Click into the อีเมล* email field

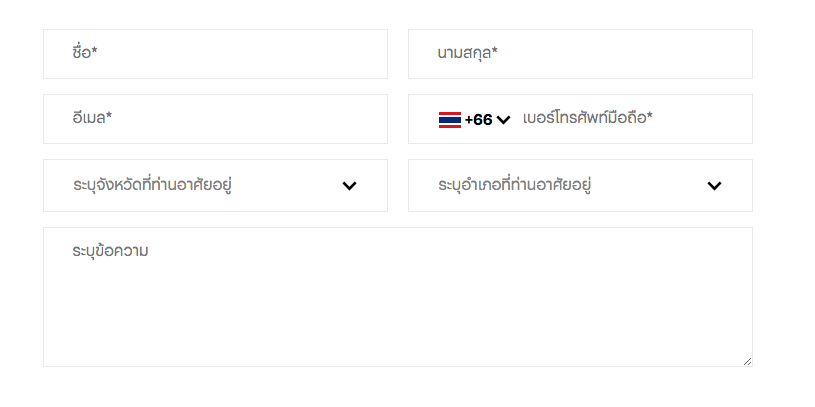pos(215,119)
